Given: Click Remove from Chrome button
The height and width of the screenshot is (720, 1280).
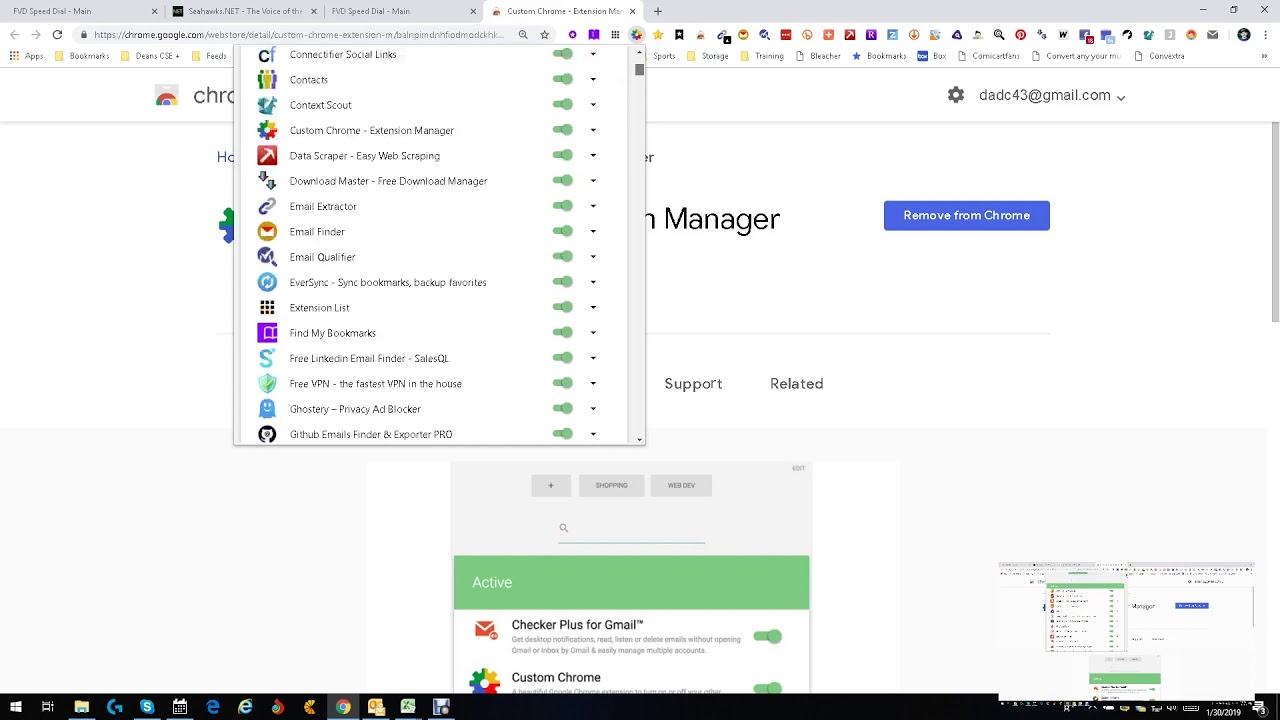Looking at the screenshot, I should click(x=967, y=216).
